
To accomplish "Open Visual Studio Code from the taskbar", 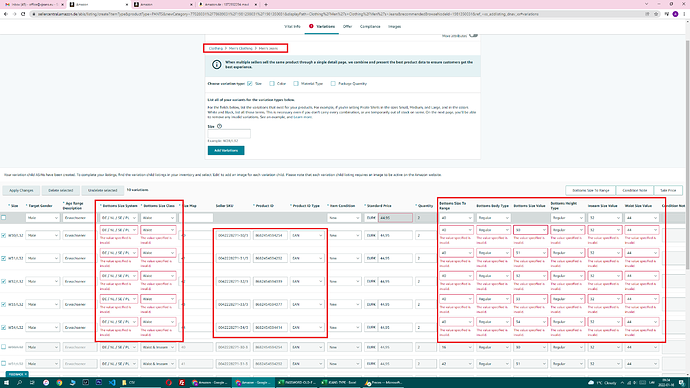I will [112, 383].
